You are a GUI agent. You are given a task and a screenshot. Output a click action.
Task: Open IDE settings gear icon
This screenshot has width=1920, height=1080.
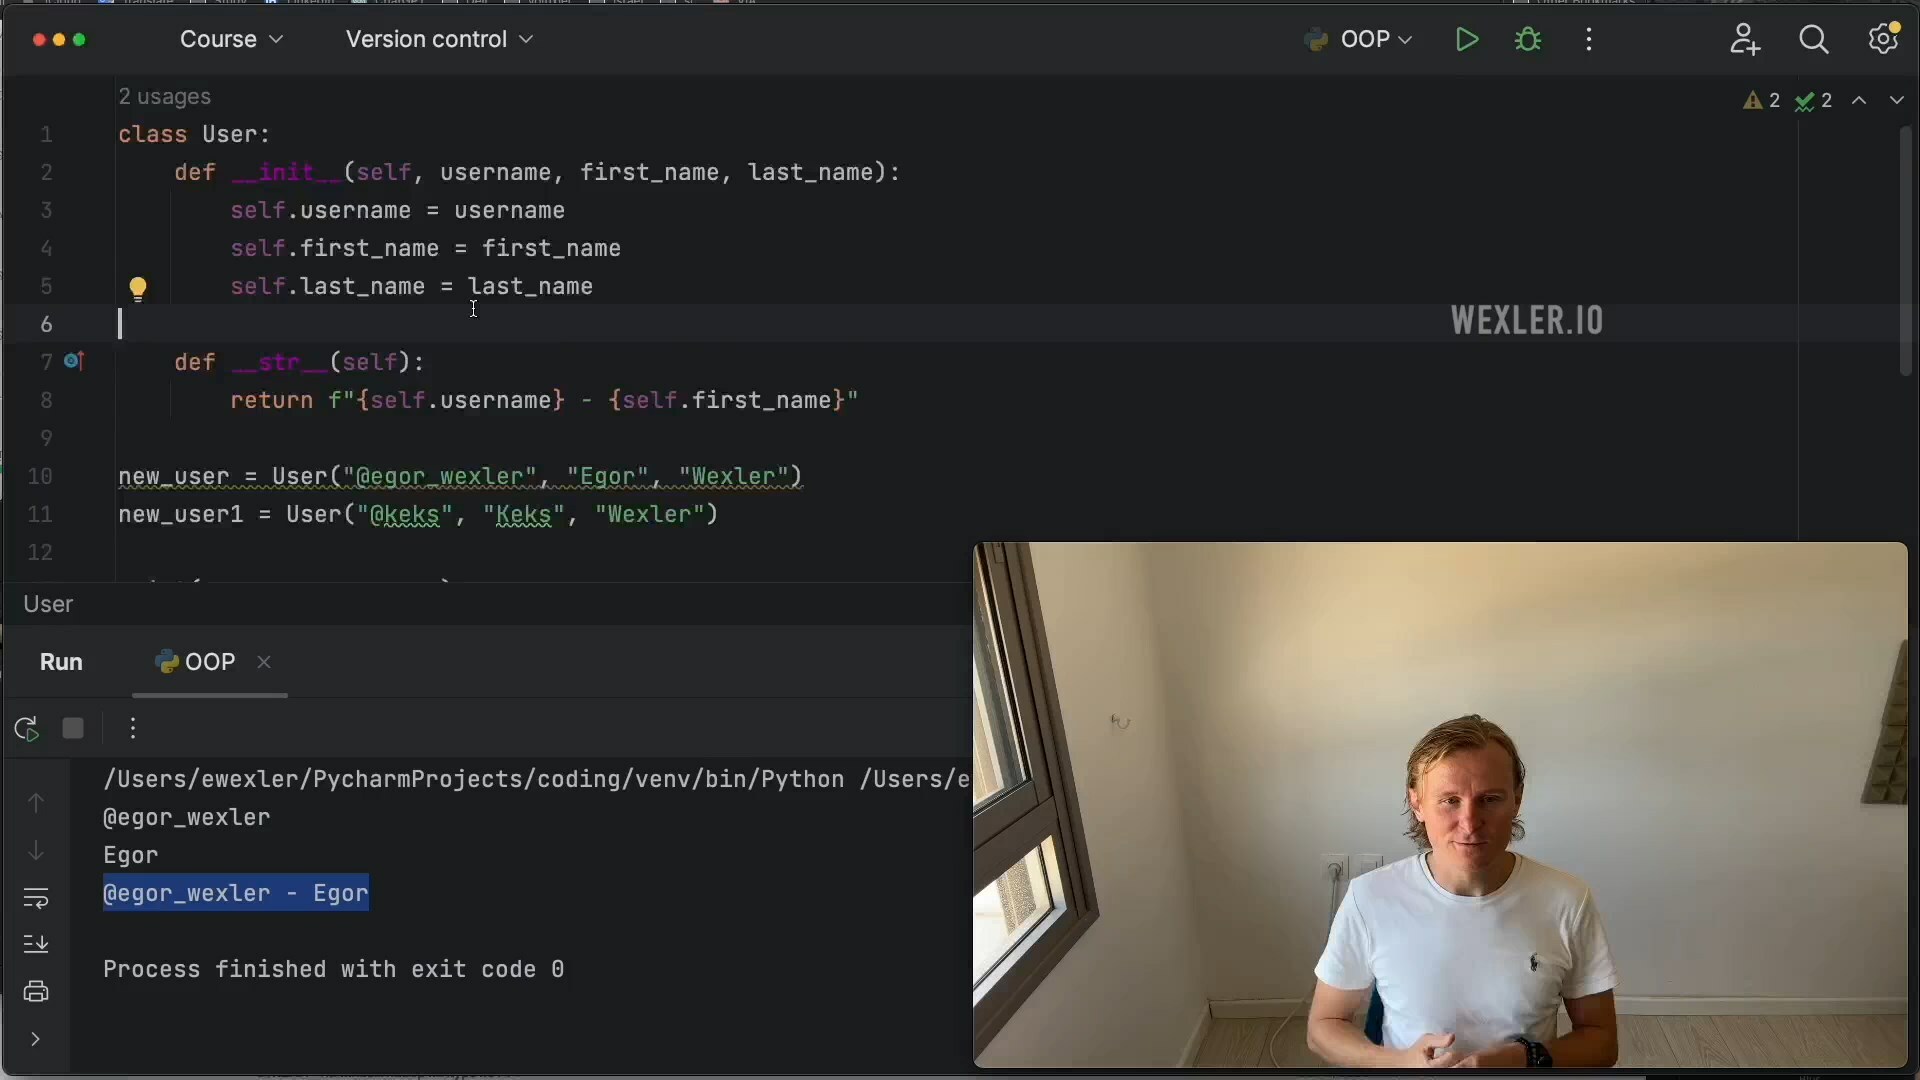tap(1885, 38)
